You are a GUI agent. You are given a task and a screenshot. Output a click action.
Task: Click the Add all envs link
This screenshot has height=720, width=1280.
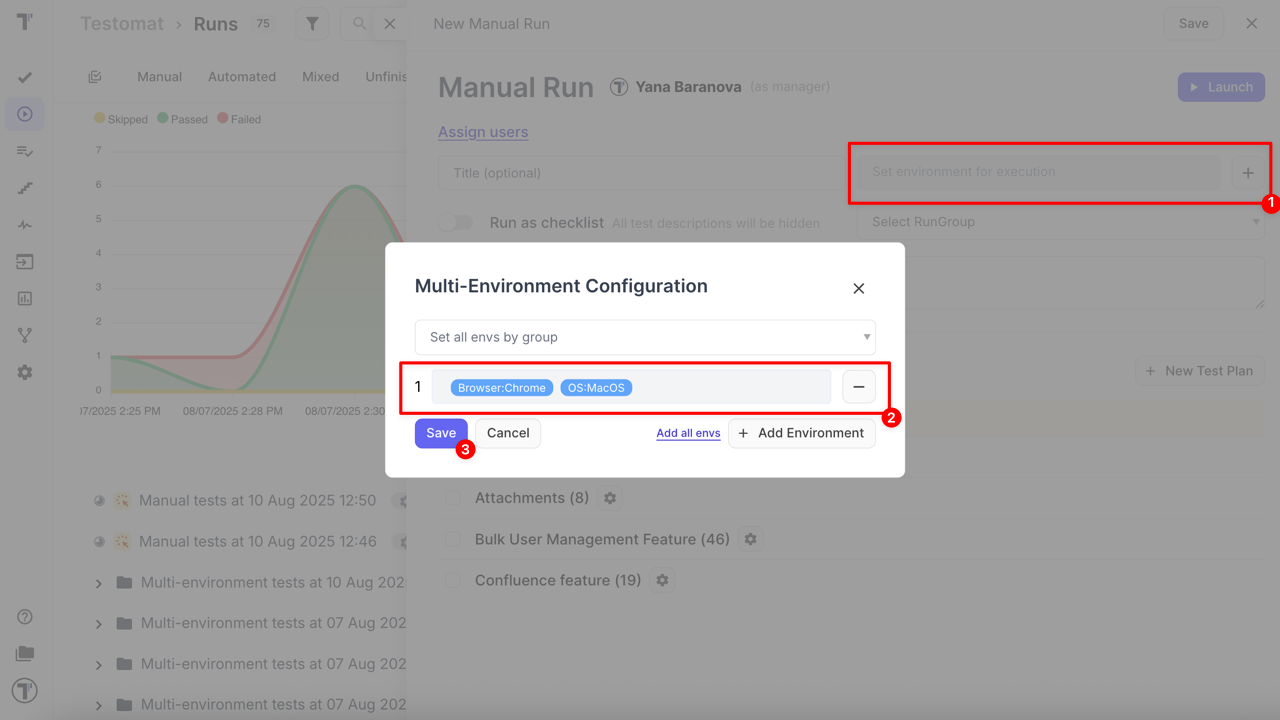point(688,433)
